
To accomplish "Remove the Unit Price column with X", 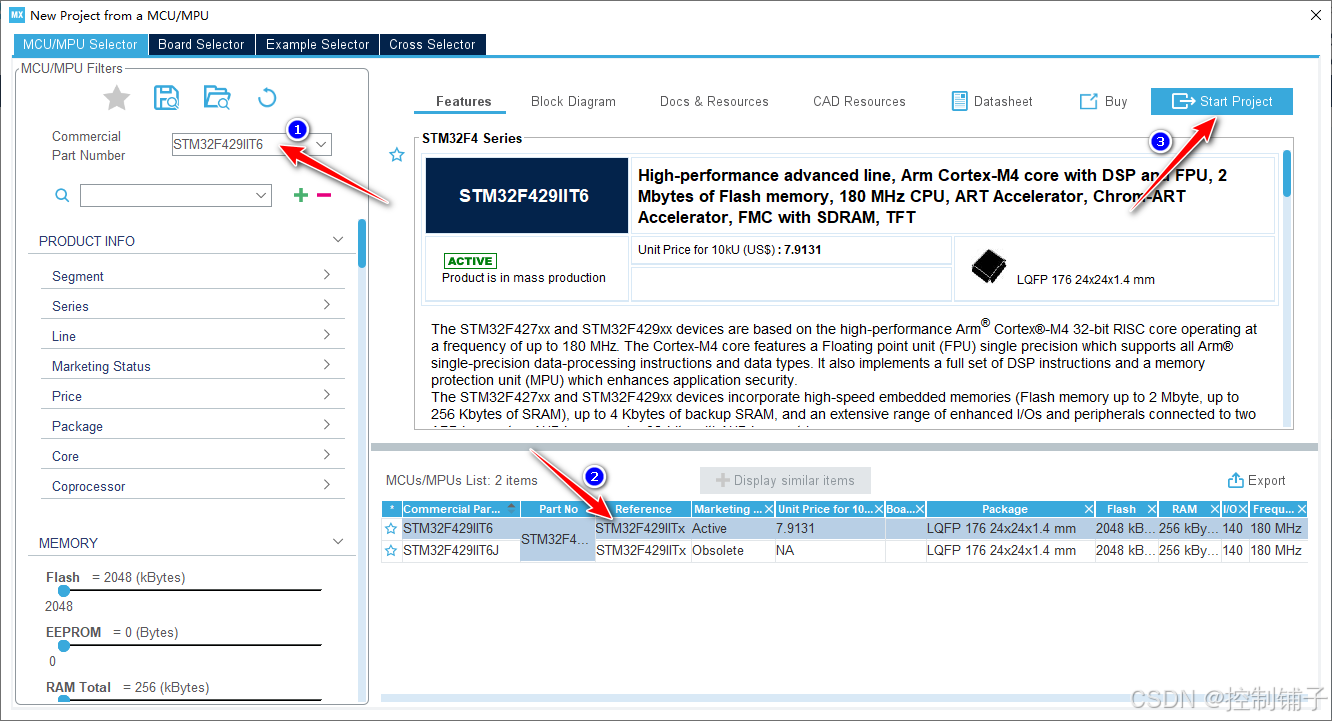I will point(878,509).
